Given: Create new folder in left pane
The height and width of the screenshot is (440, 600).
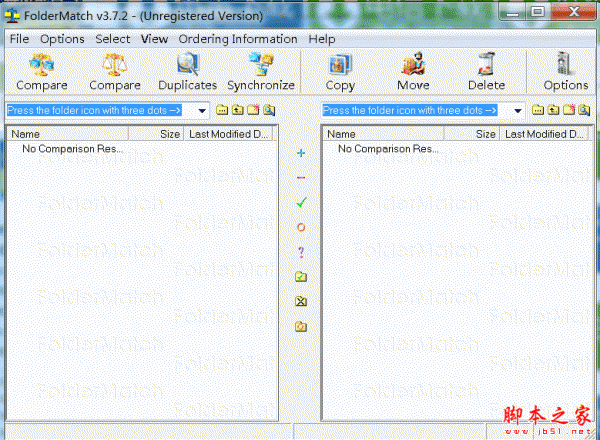Looking at the screenshot, I should click(x=253, y=110).
